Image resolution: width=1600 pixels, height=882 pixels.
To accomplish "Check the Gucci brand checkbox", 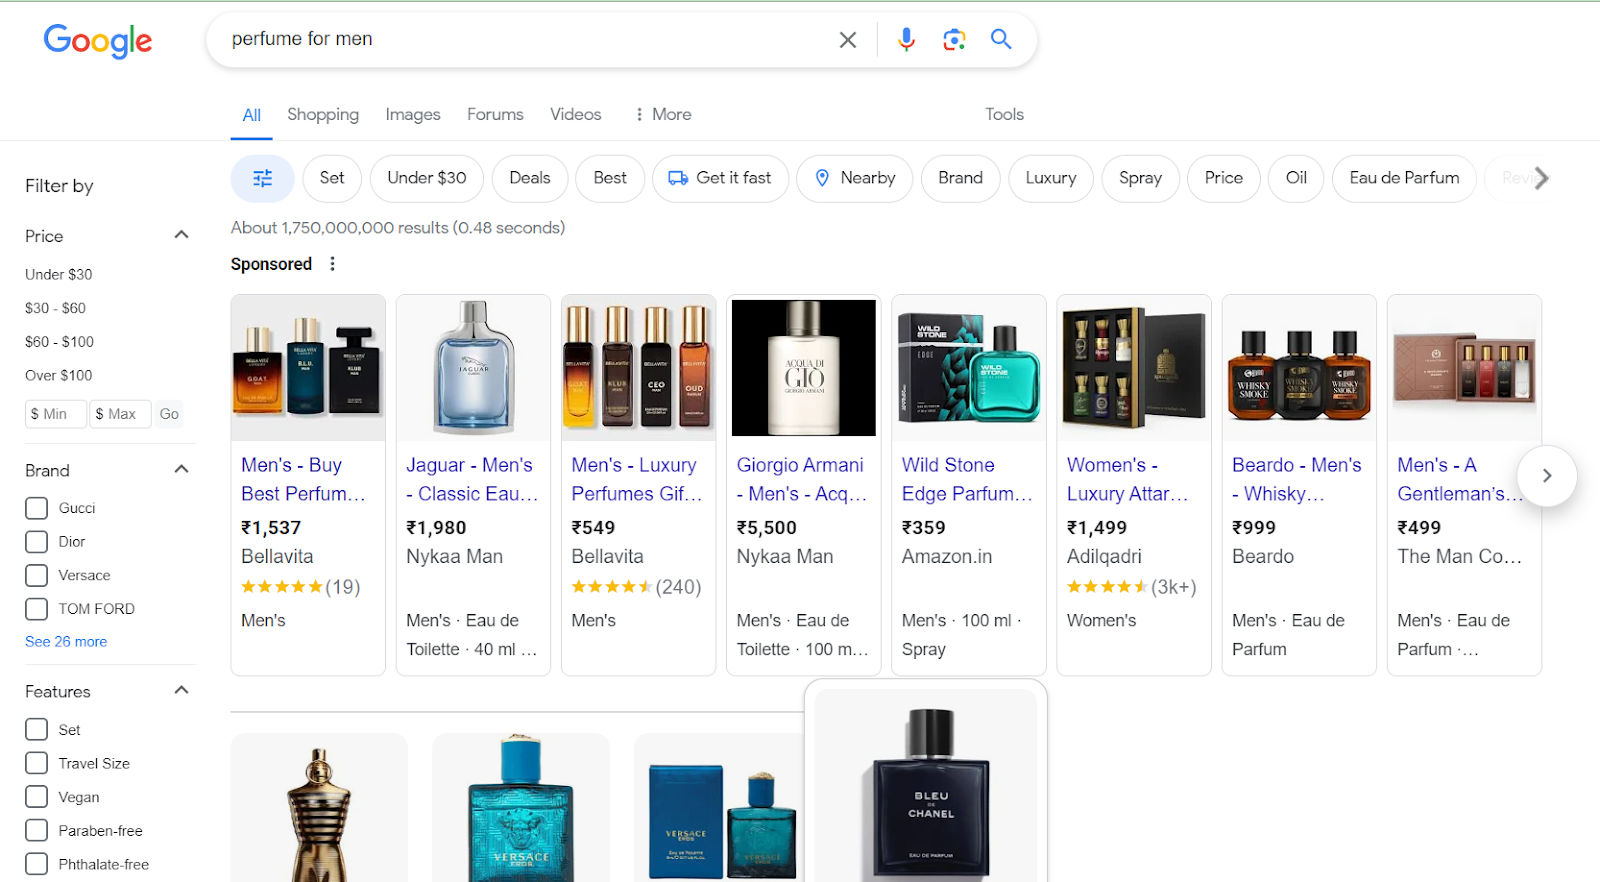I will point(37,508).
